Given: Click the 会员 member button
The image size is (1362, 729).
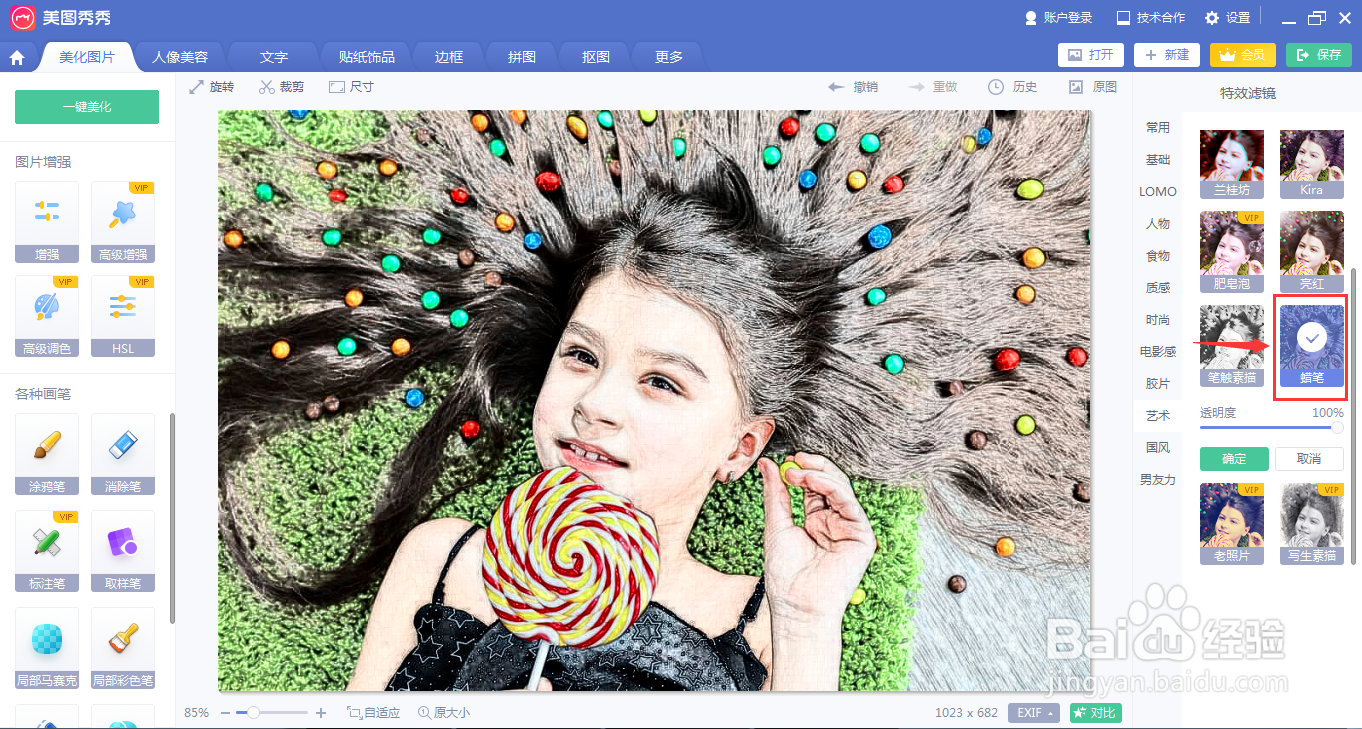Looking at the screenshot, I should (x=1243, y=55).
